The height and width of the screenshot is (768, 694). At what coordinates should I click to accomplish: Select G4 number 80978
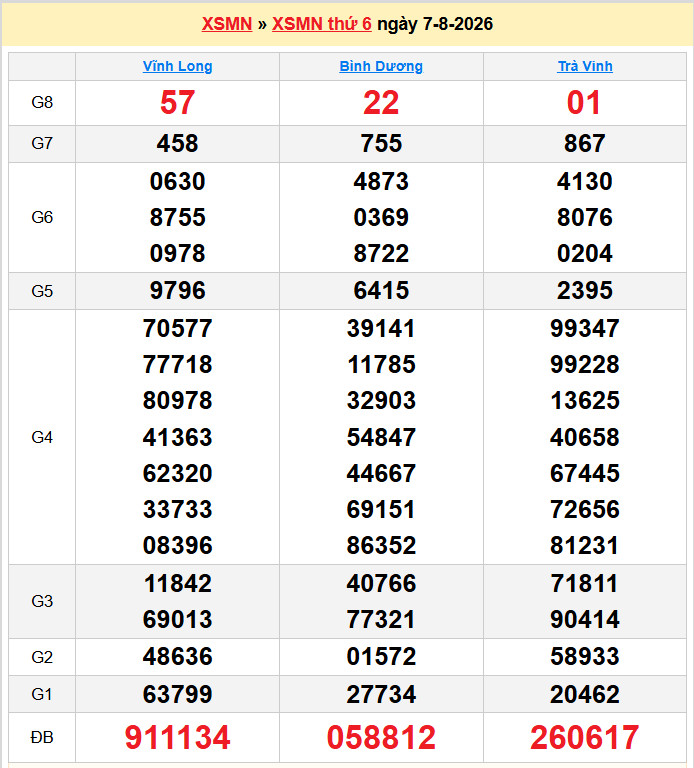click(x=177, y=401)
